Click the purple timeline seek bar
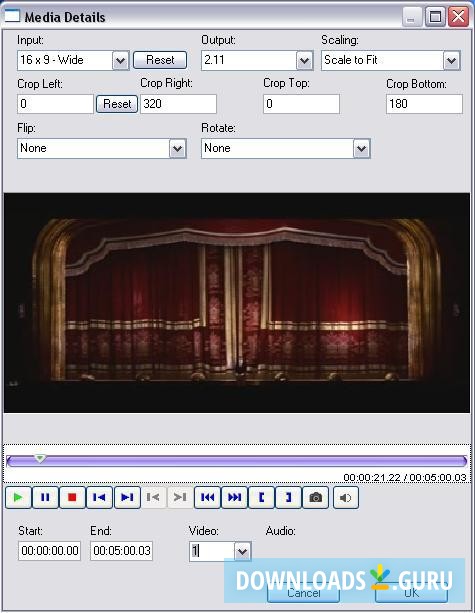475x613 pixels. click(237, 461)
